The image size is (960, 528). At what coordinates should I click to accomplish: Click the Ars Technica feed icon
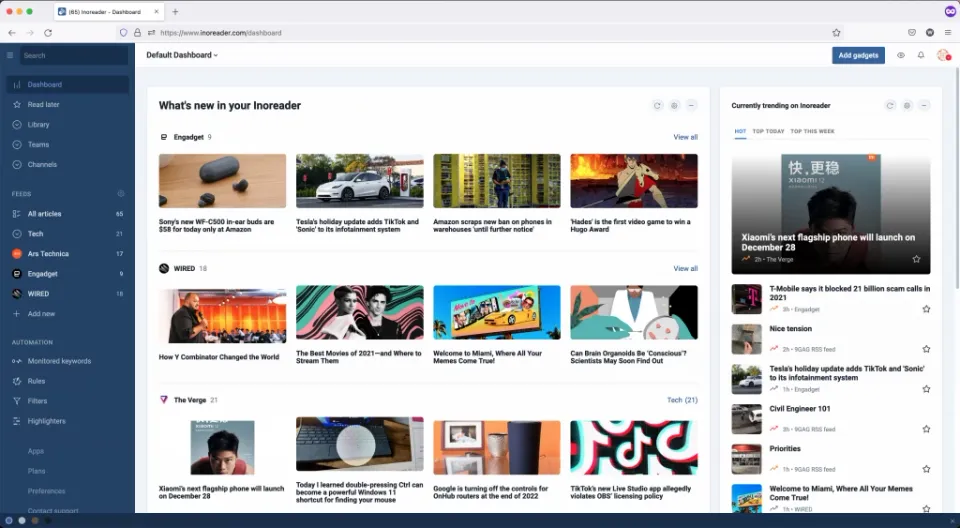[17, 254]
